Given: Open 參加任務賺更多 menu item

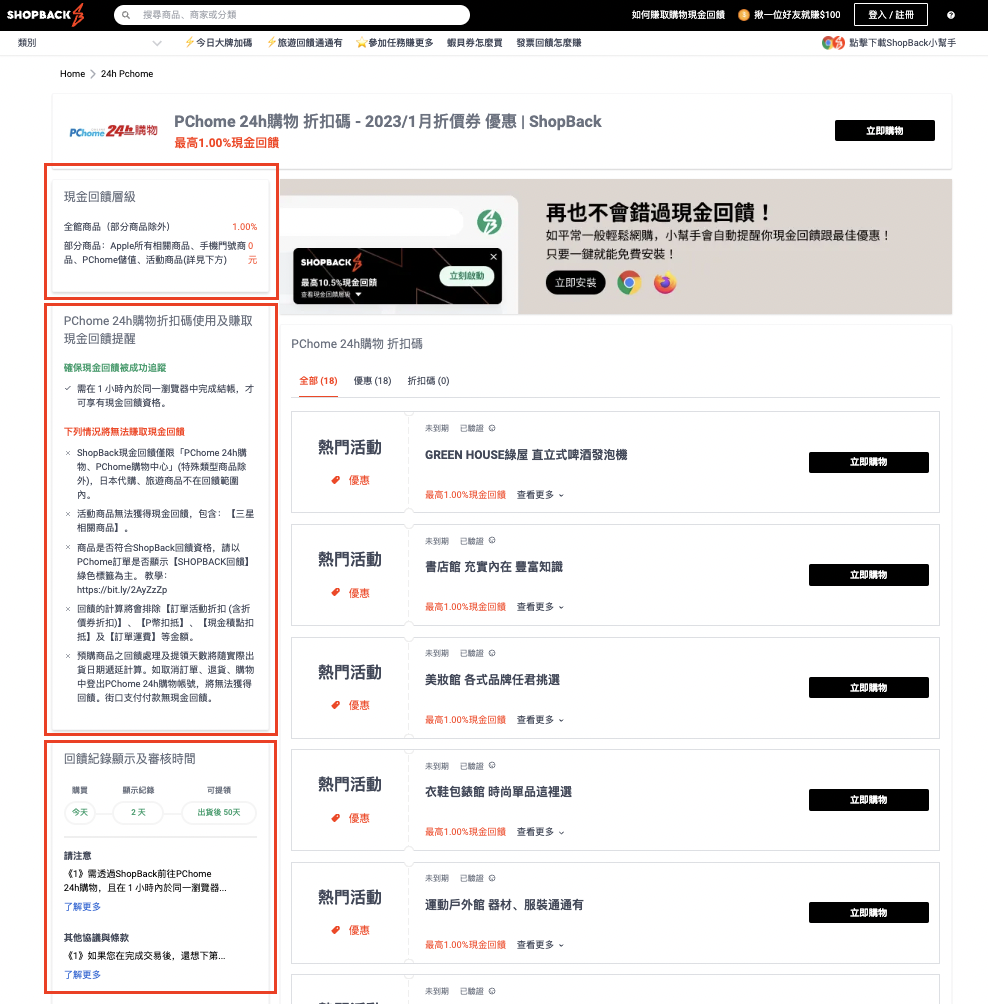Looking at the screenshot, I should (394, 43).
